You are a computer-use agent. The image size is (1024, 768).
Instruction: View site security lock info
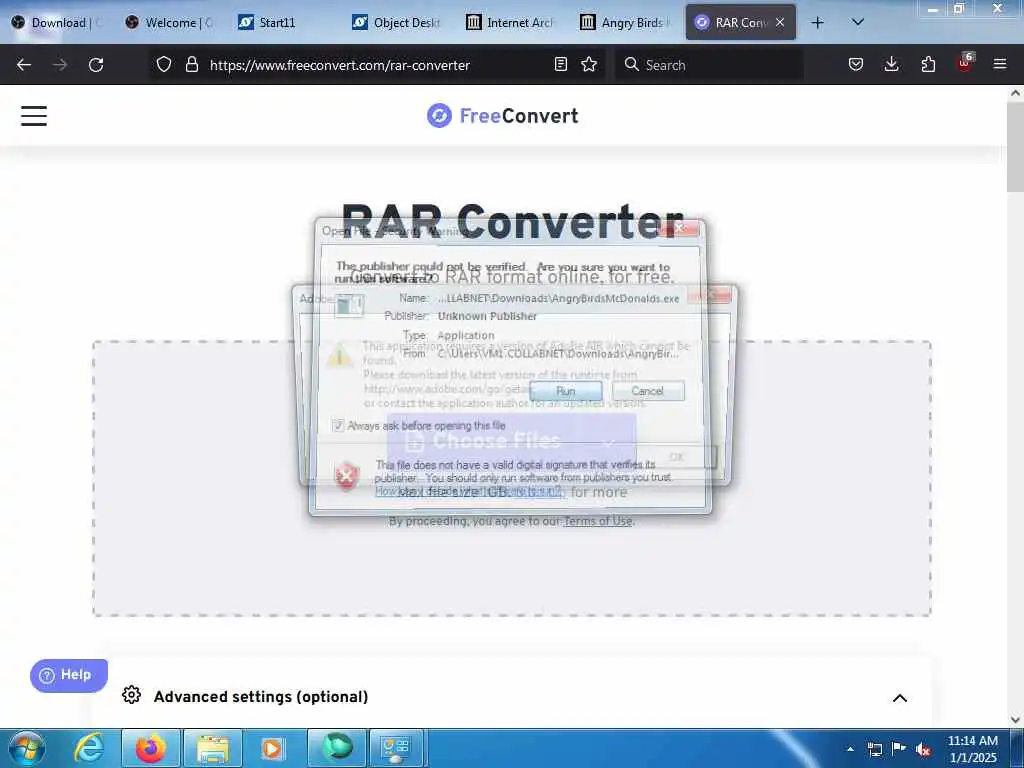191,64
